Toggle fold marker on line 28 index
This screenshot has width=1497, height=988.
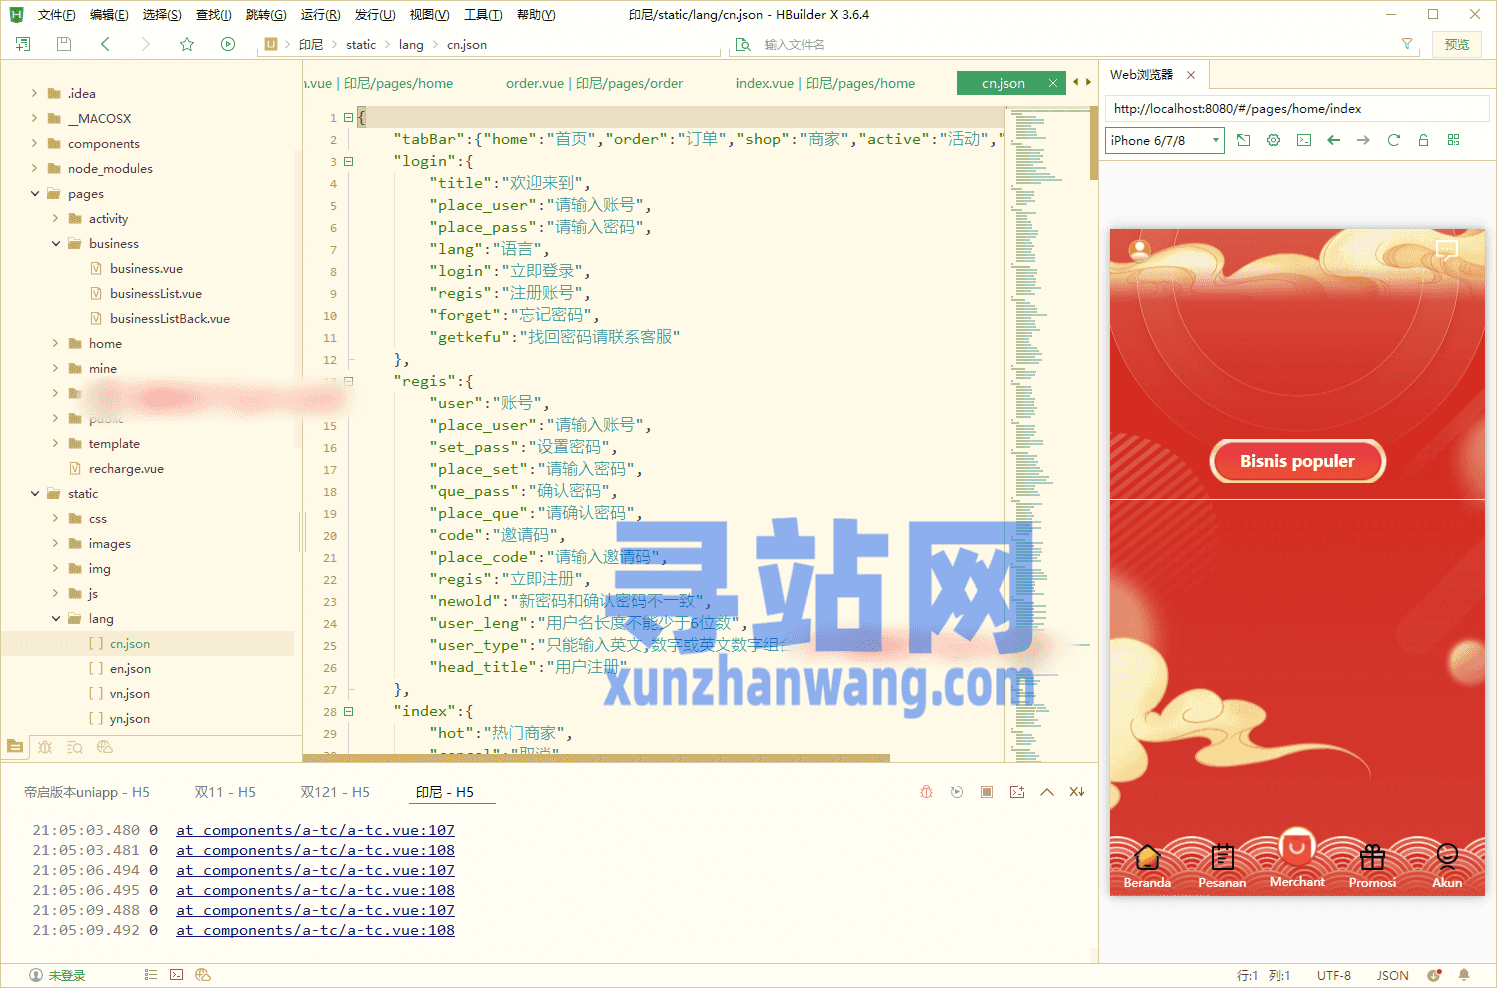349,711
